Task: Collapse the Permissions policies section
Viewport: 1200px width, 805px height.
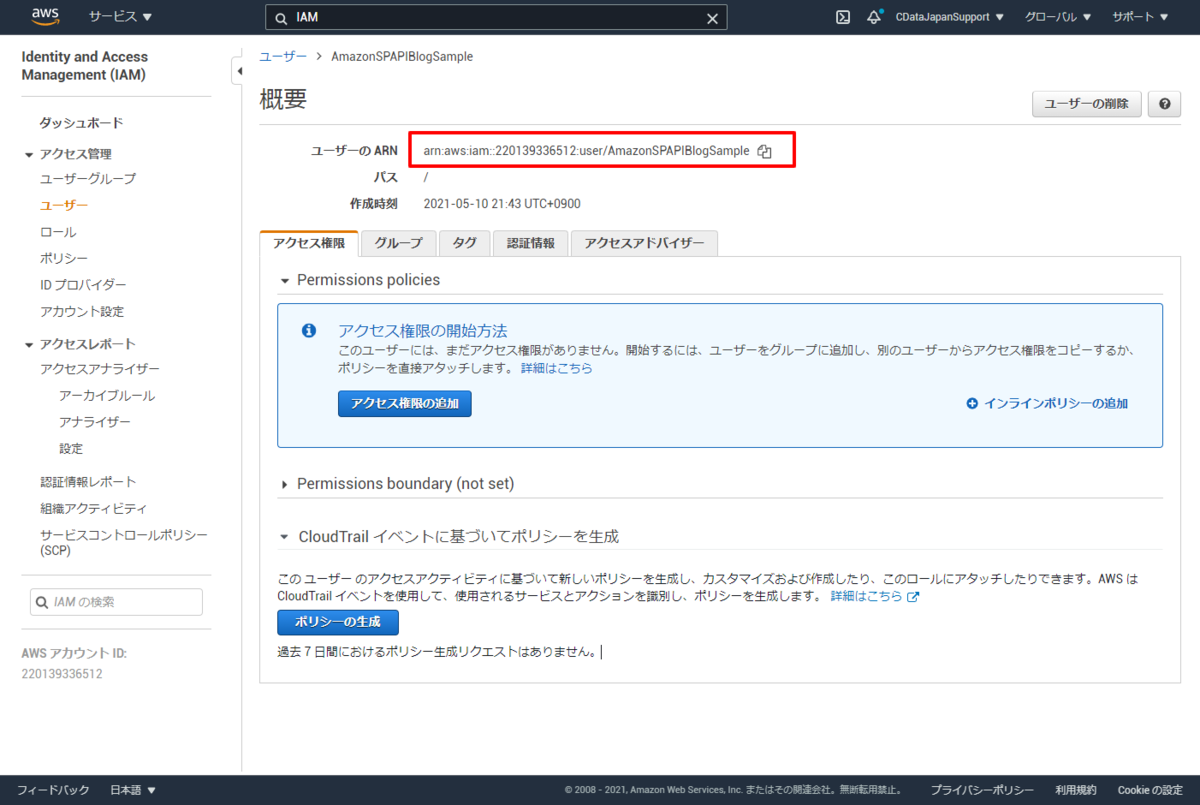Action: [x=285, y=280]
